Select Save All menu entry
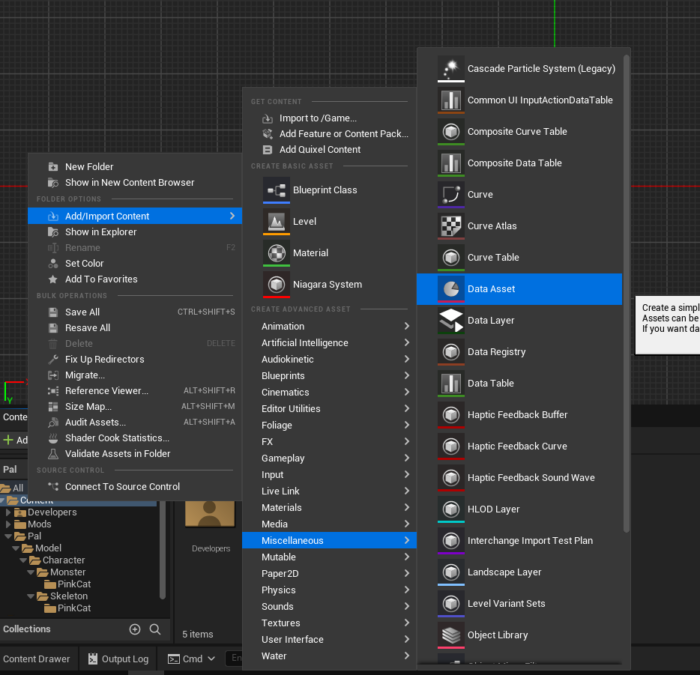The height and width of the screenshot is (675, 700). [135, 312]
